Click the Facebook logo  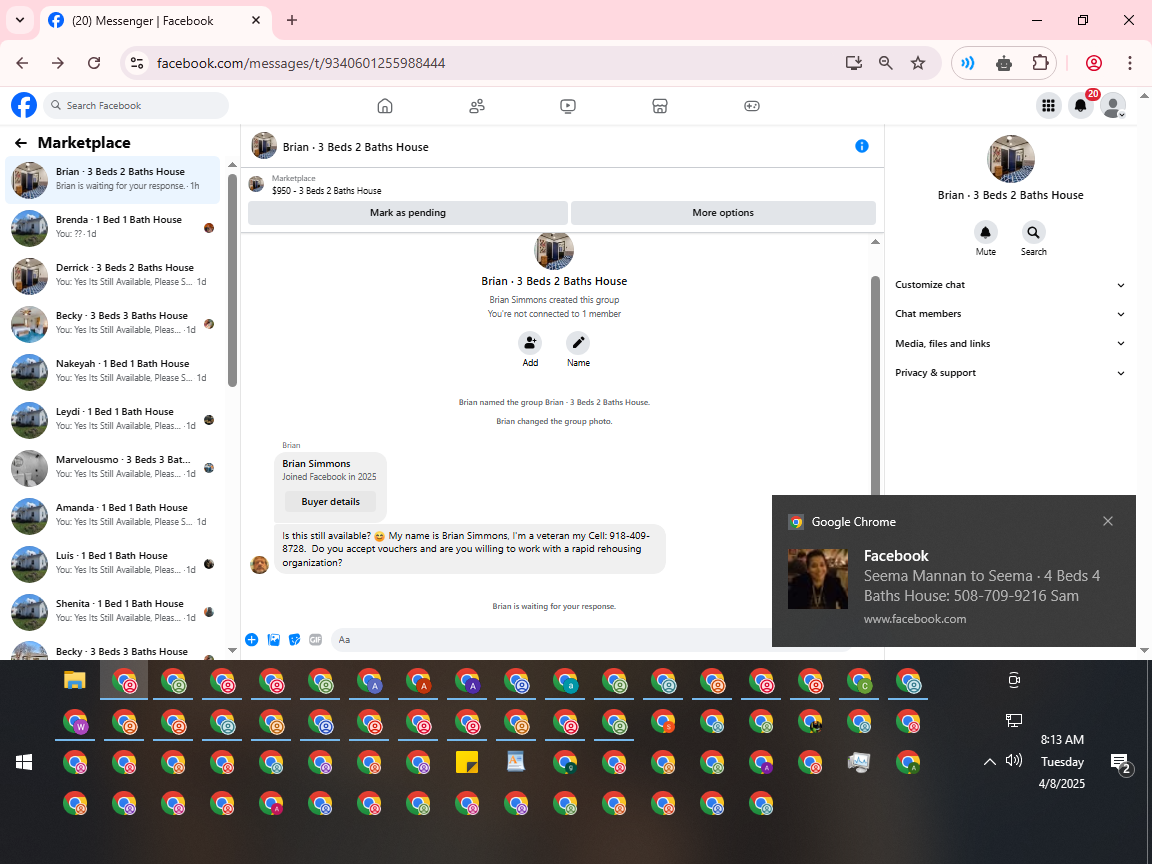(24, 105)
